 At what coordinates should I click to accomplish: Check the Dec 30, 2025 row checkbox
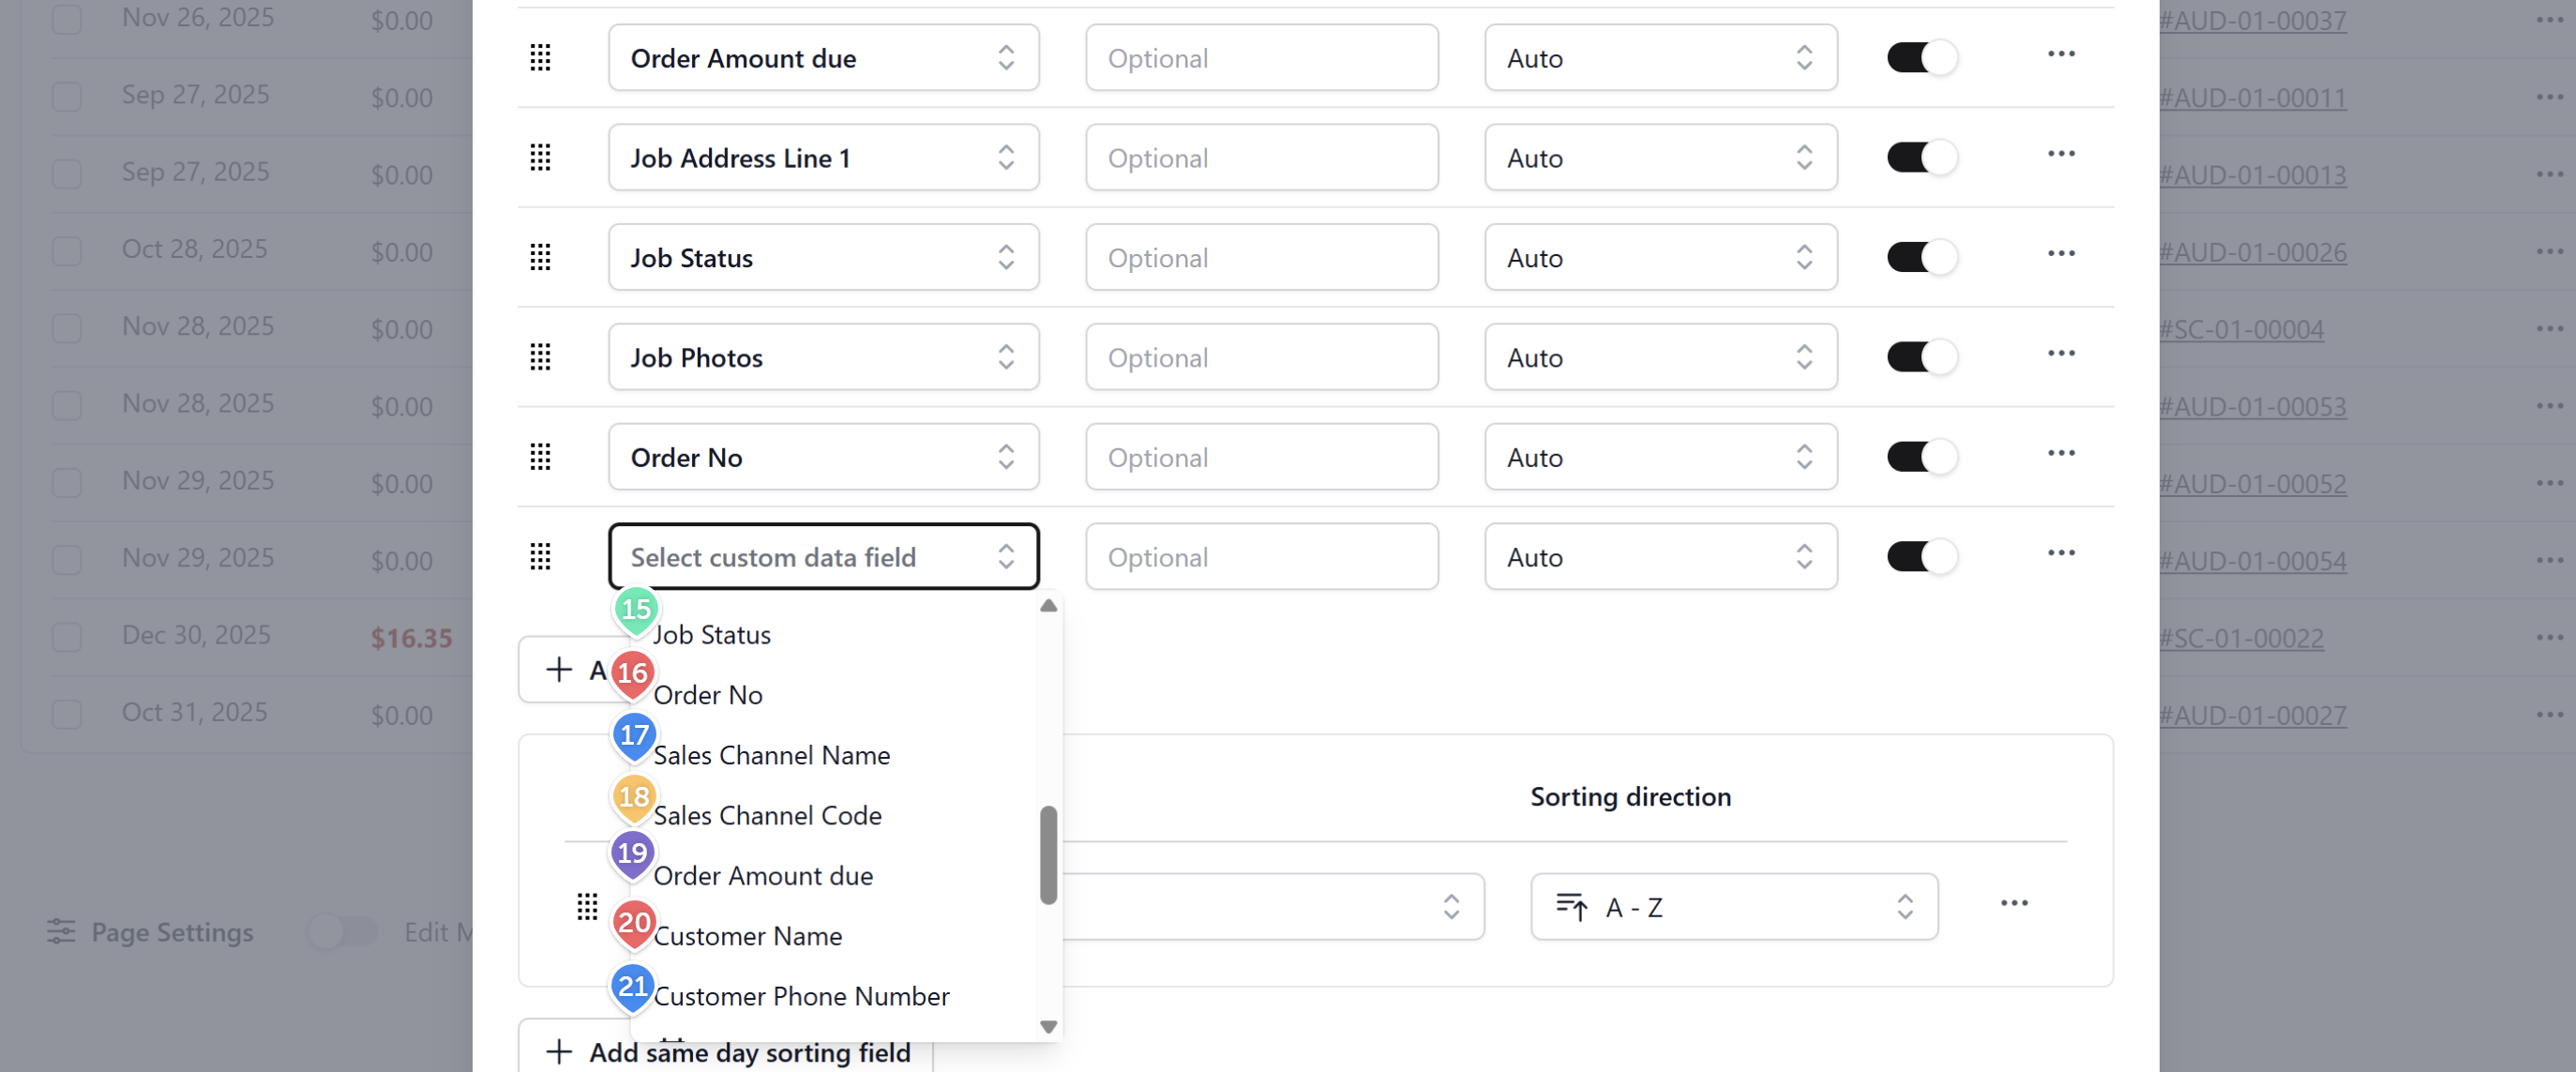pos(67,637)
